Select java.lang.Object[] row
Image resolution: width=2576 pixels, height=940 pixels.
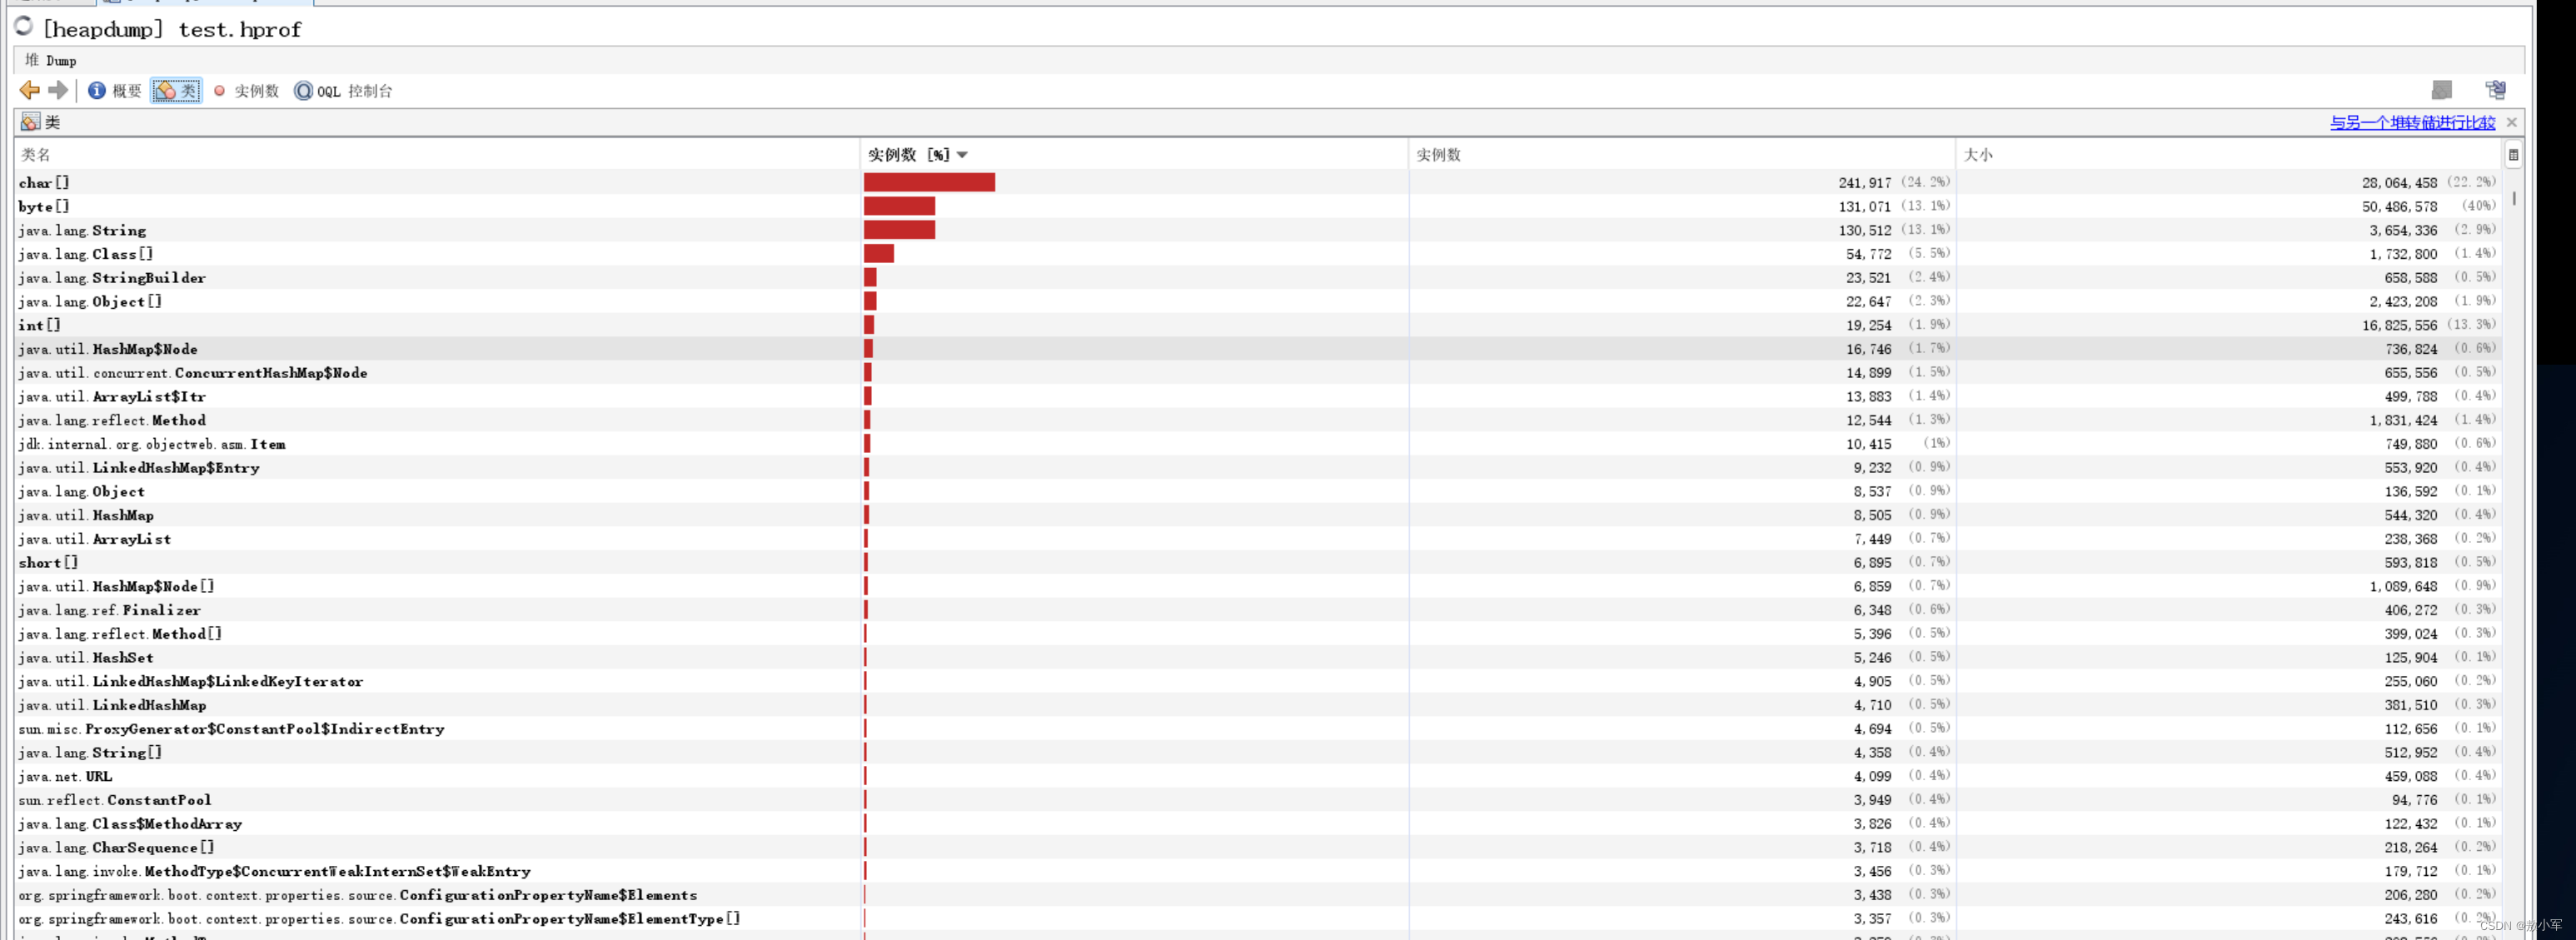point(1258,301)
